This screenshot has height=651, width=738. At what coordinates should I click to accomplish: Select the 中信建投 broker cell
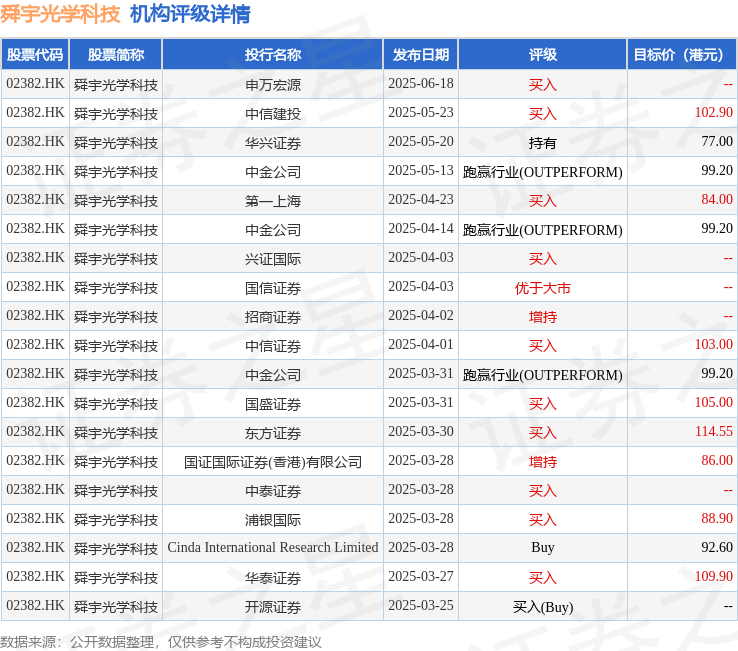click(x=273, y=113)
